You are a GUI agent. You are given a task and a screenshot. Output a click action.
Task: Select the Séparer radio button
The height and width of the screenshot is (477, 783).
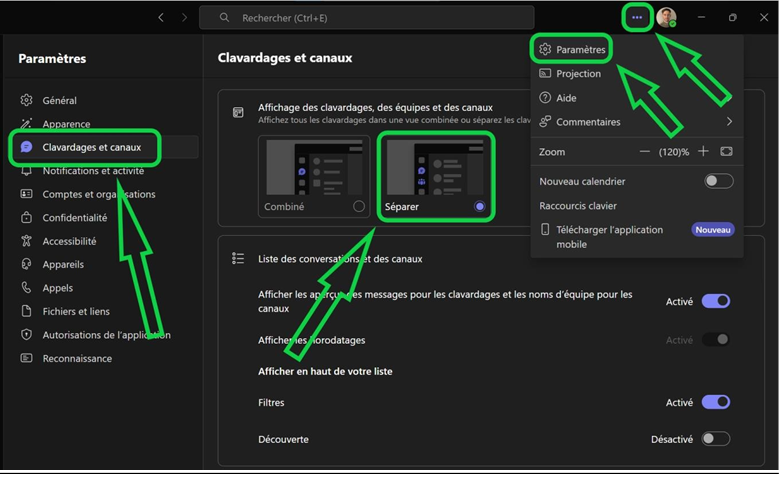point(479,206)
